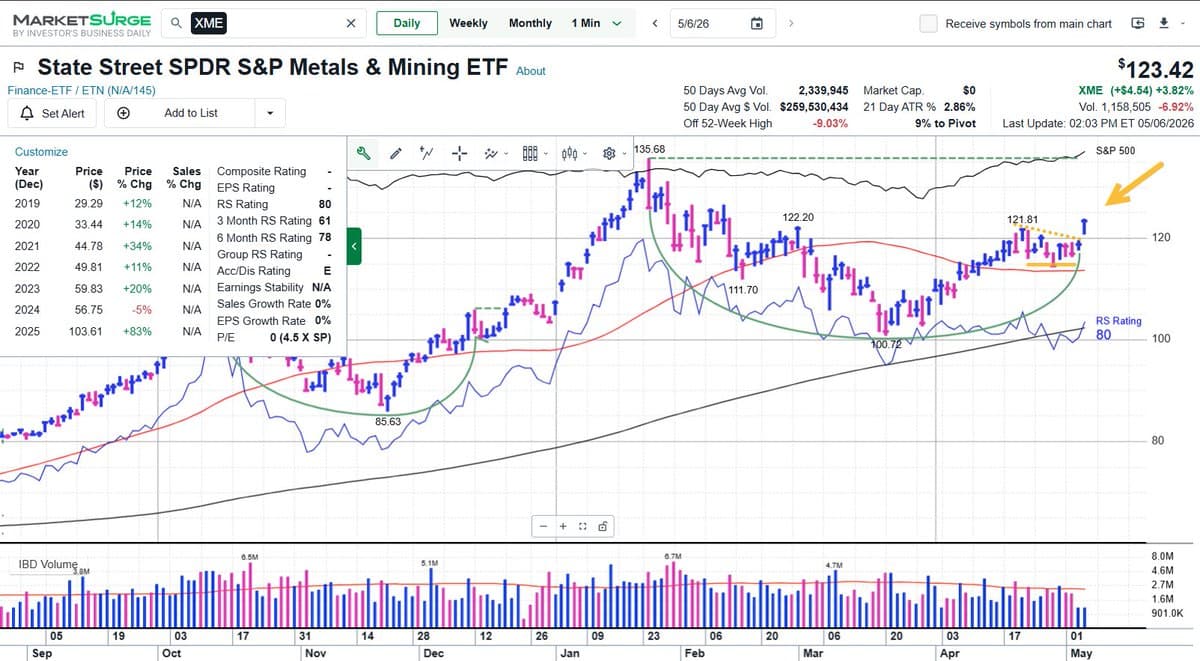1200x661 pixels.
Task: Switch to the Monthly chart tab
Action: click(530, 23)
